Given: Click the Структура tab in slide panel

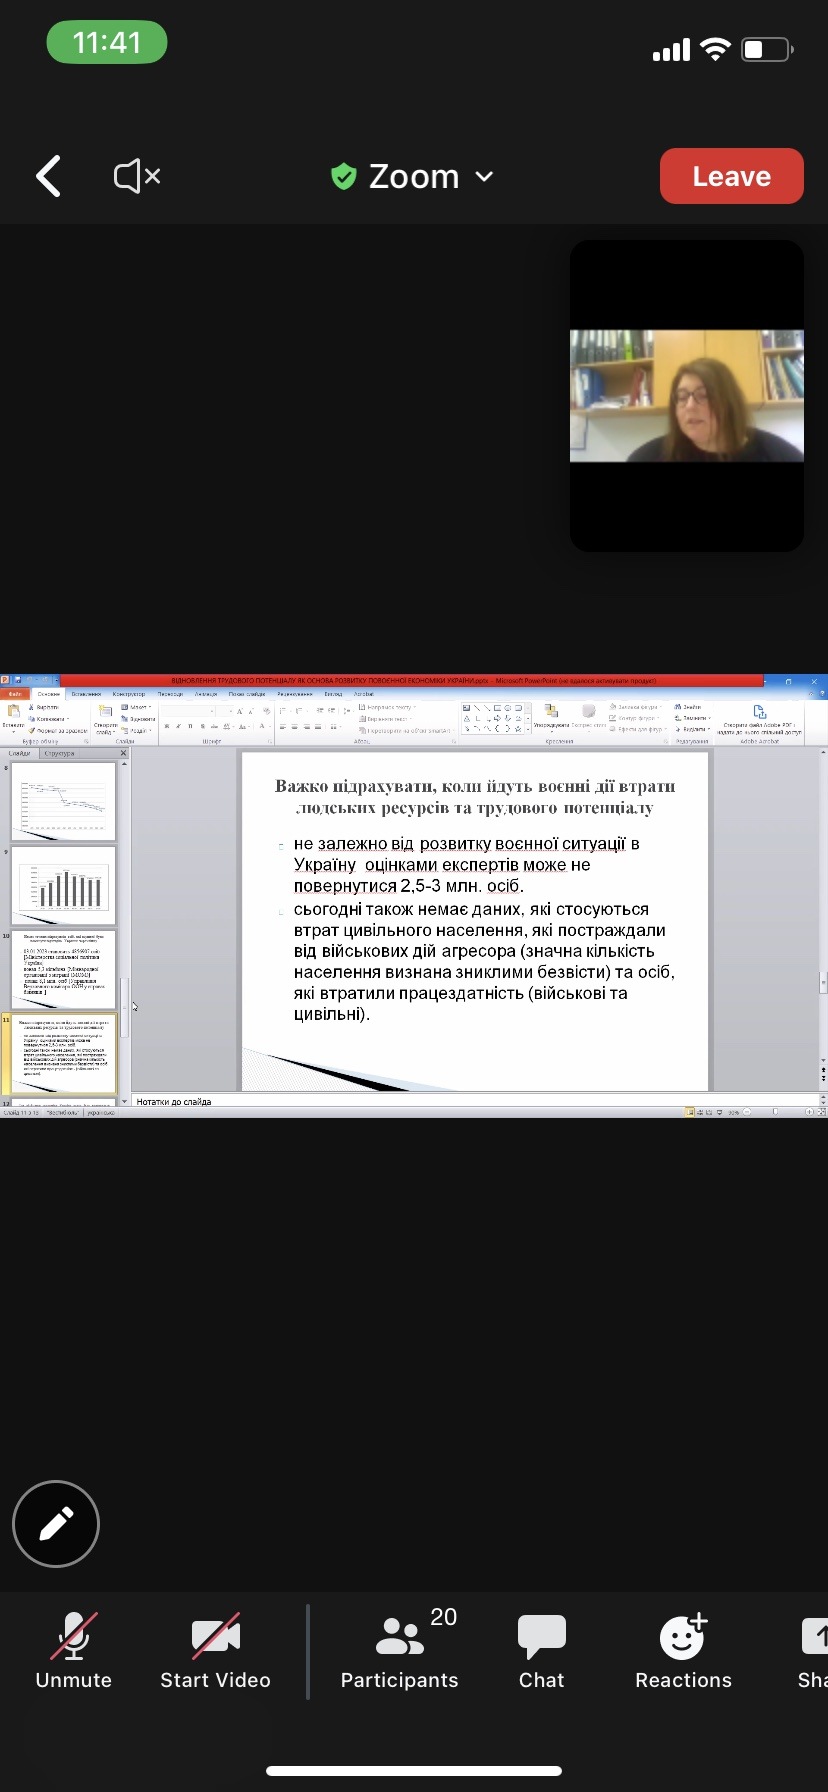Looking at the screenshot, I should 60,753.
